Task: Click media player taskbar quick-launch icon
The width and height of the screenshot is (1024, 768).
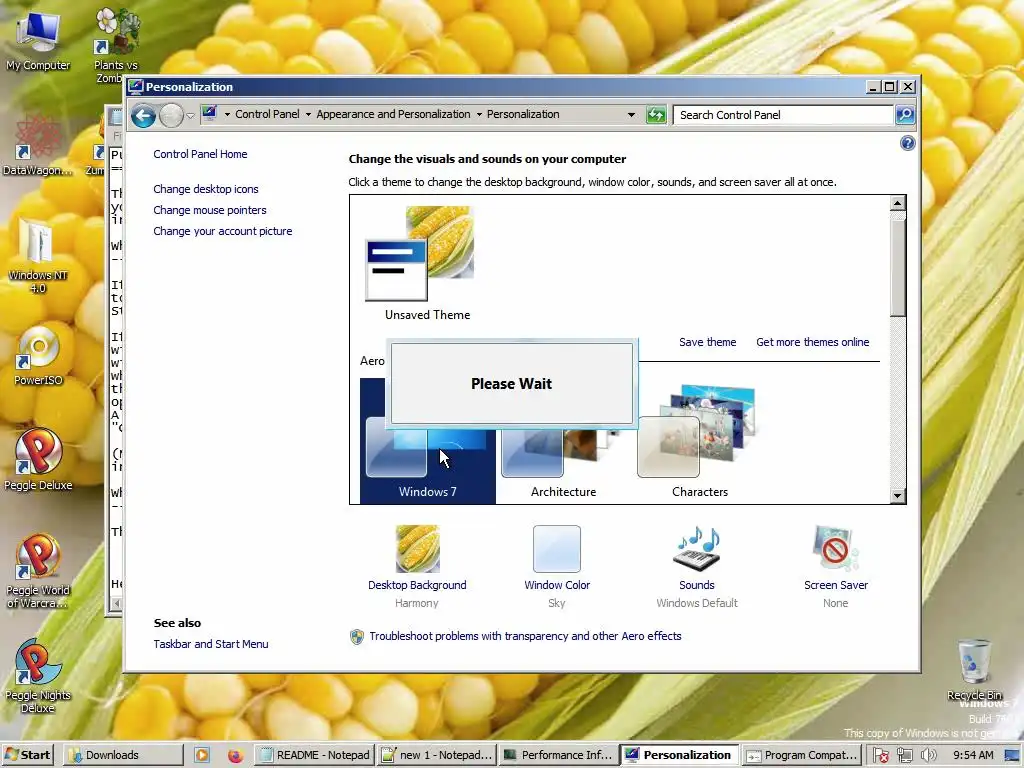Action: click(202, 755)
